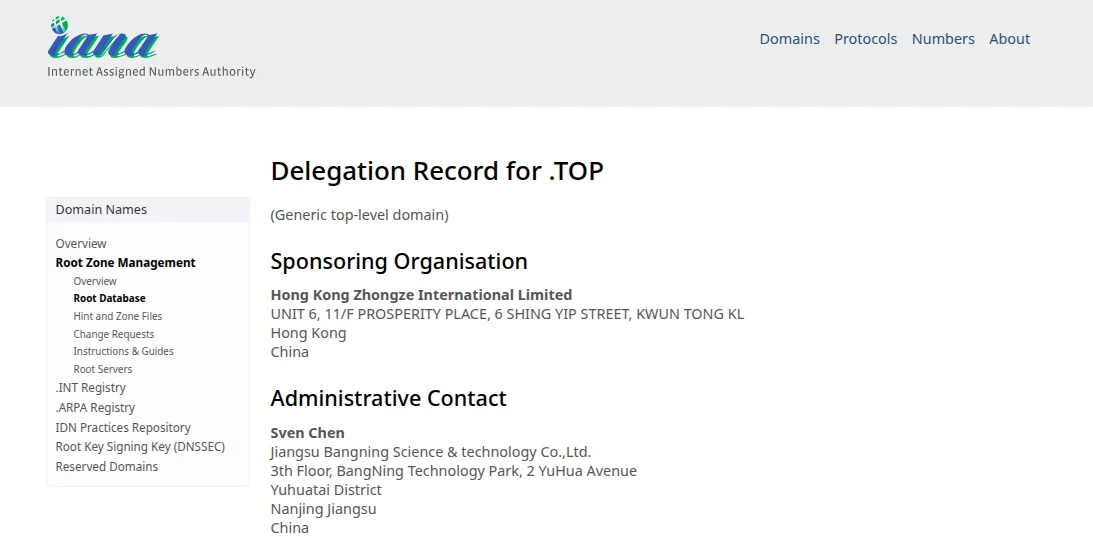
Task: Open Change Requests sidebar link
Action: coord(114,334)
